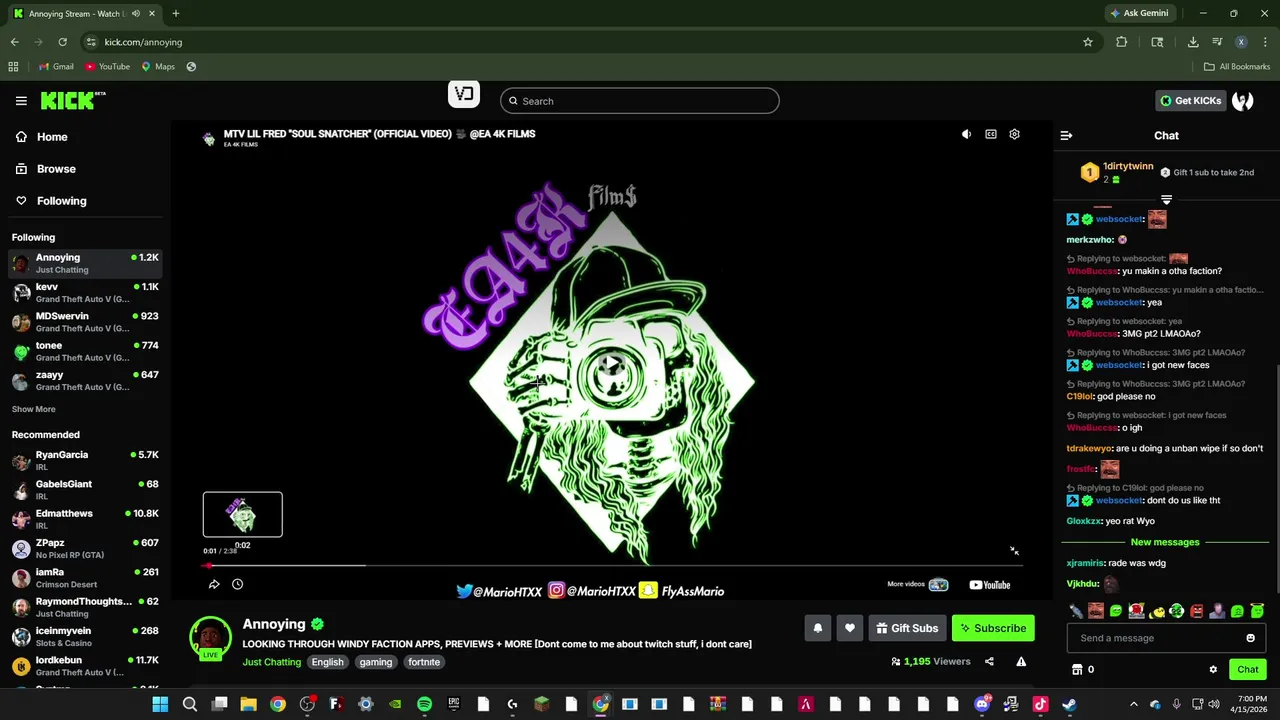Screen dimensions: 1280x720
Task: Click the Get KICKs button
Action: tap(1191, 101)
